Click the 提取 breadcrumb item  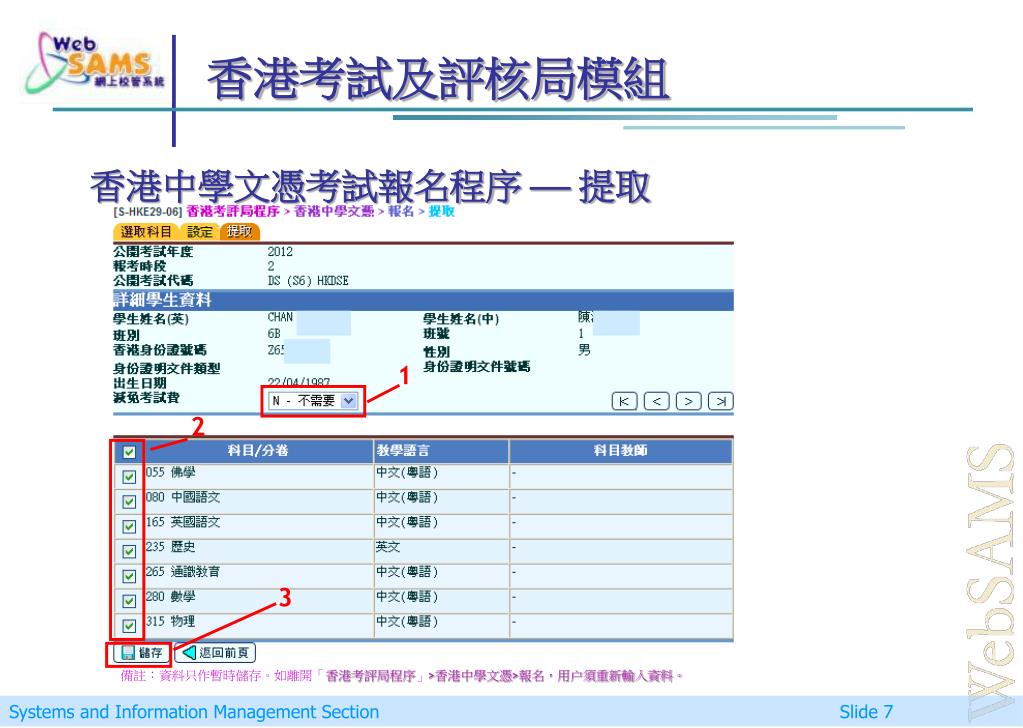coord(441,211)
